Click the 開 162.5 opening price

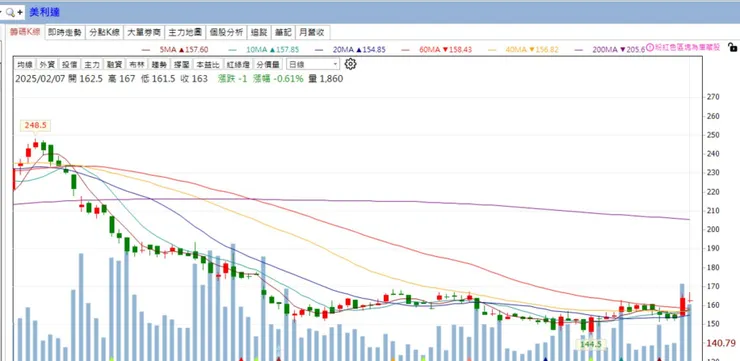[85, 79]
